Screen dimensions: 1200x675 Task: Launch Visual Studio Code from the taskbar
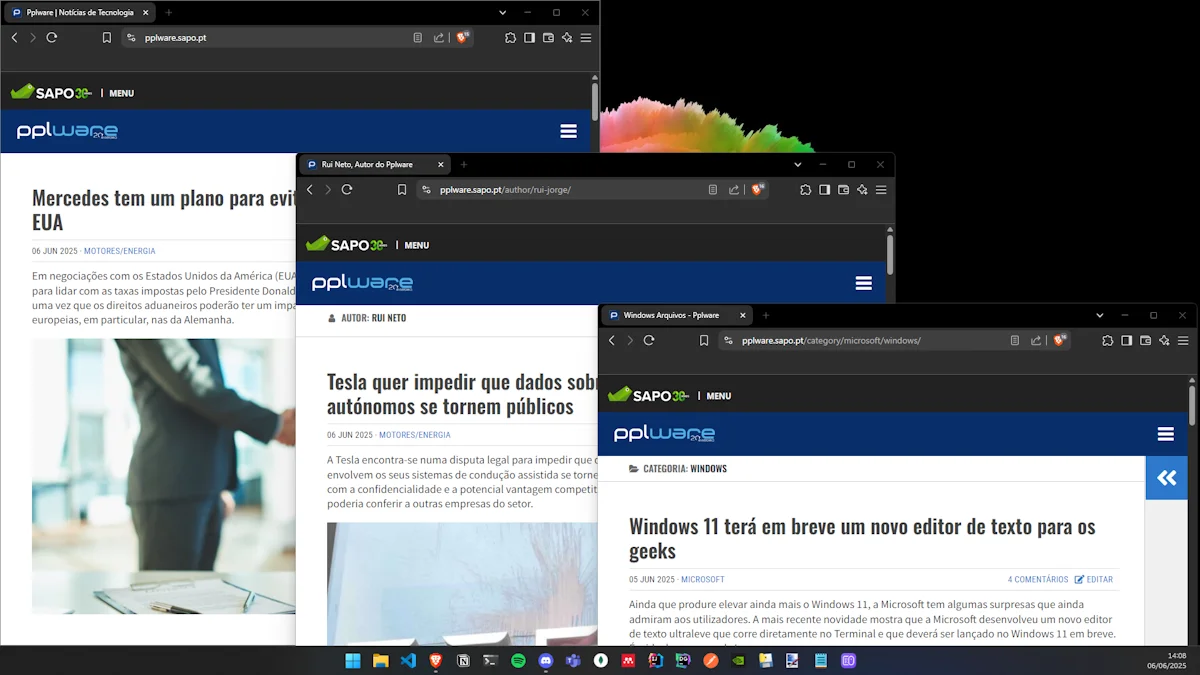(408, 660)
